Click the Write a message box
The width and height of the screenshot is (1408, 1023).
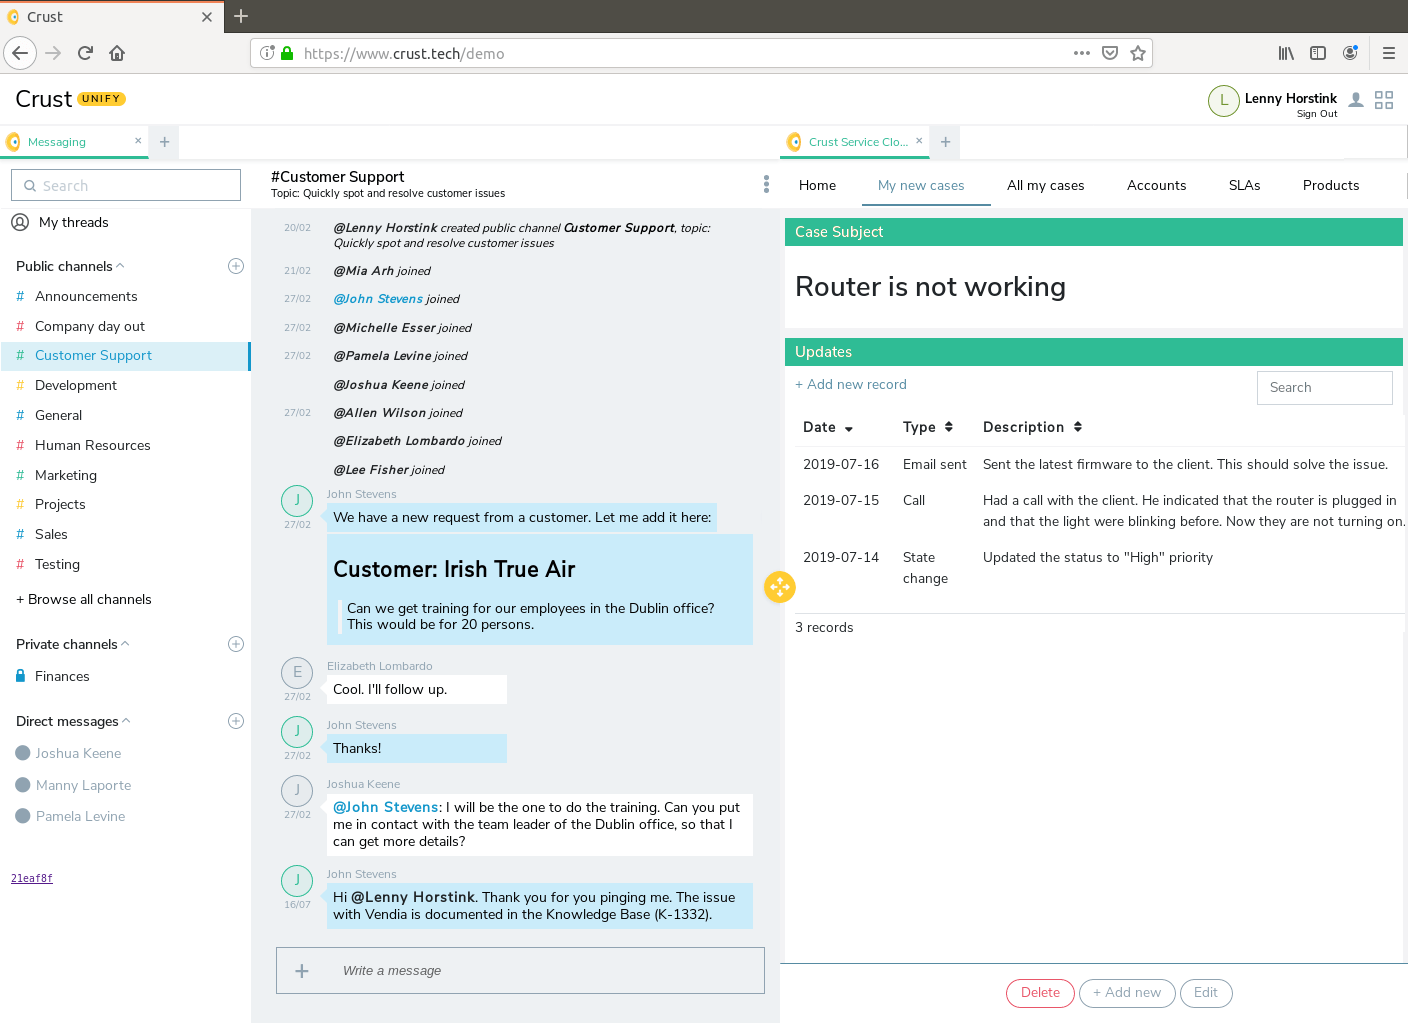tap(520, 971)
